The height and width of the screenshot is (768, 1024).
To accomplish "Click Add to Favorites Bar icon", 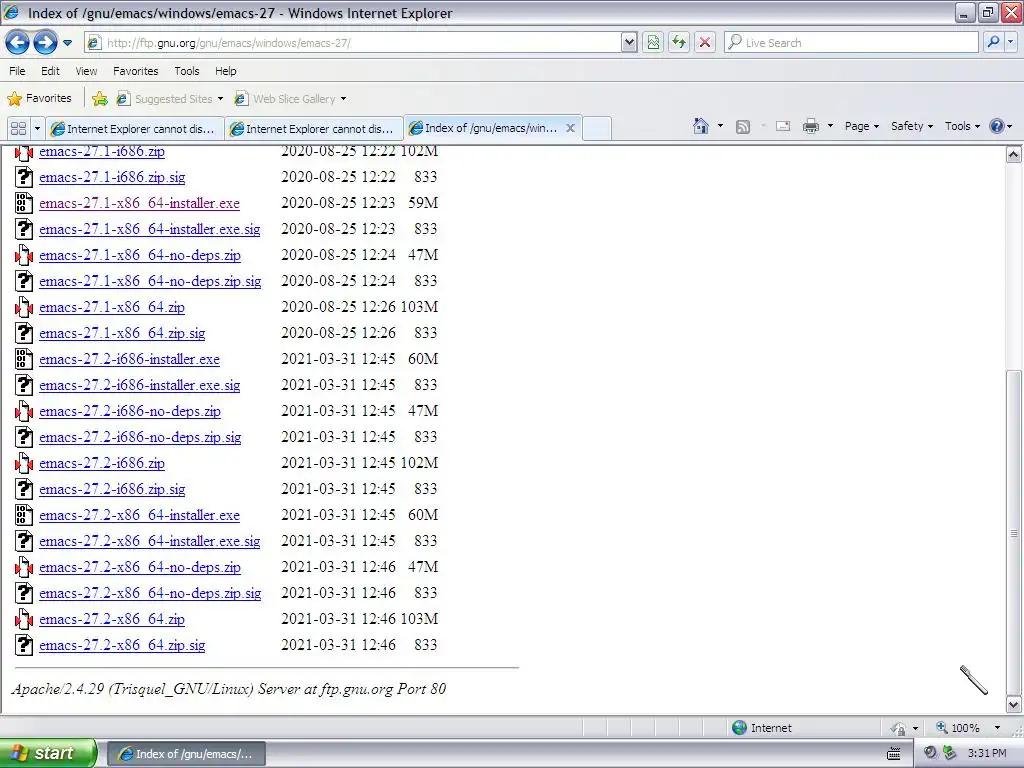I will click(x=100, y=99).
